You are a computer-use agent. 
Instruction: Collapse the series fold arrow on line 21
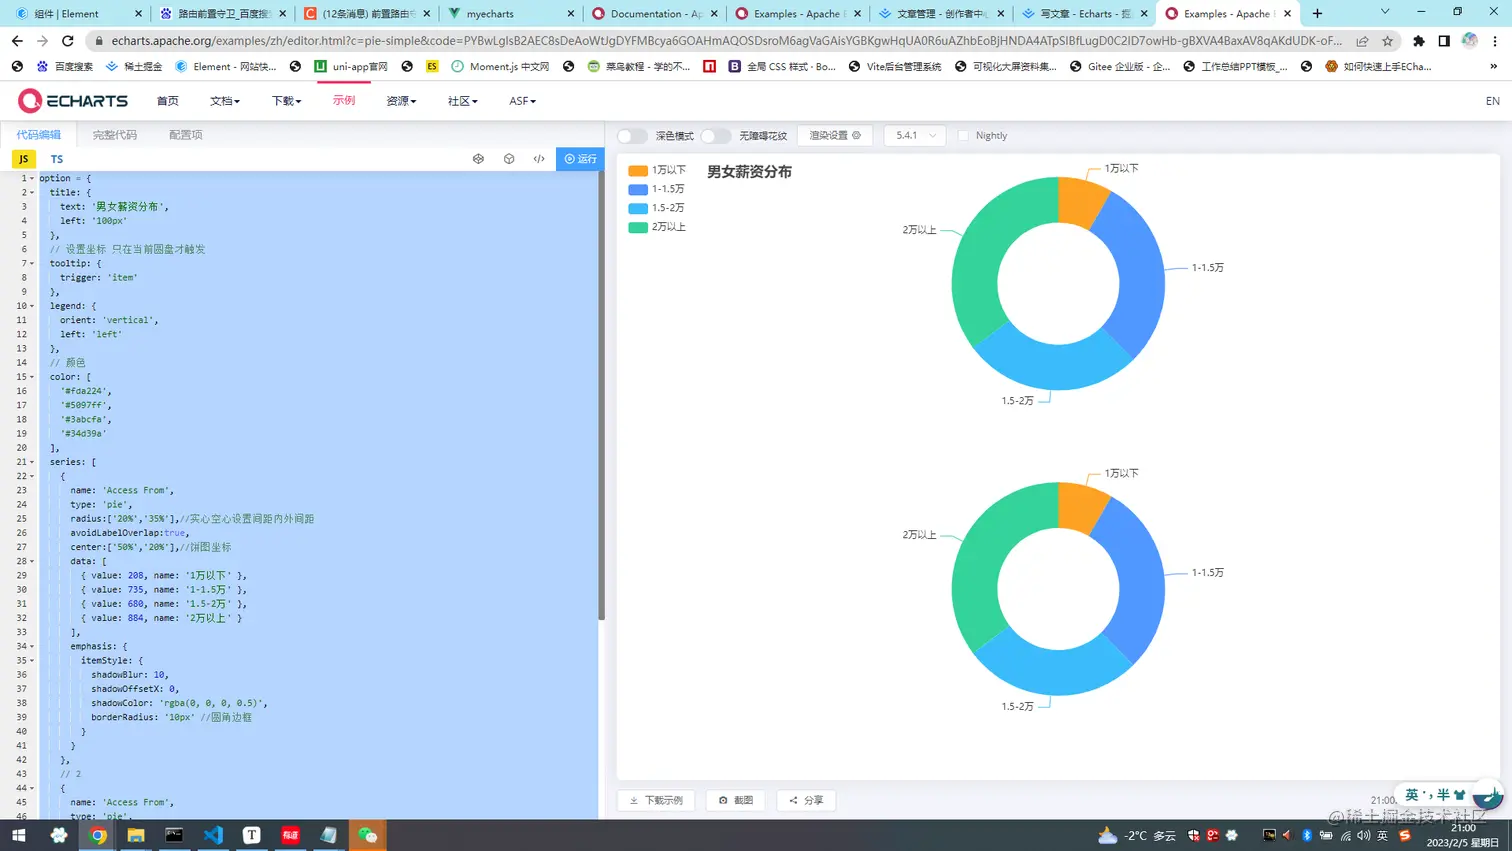pos(32,463)
